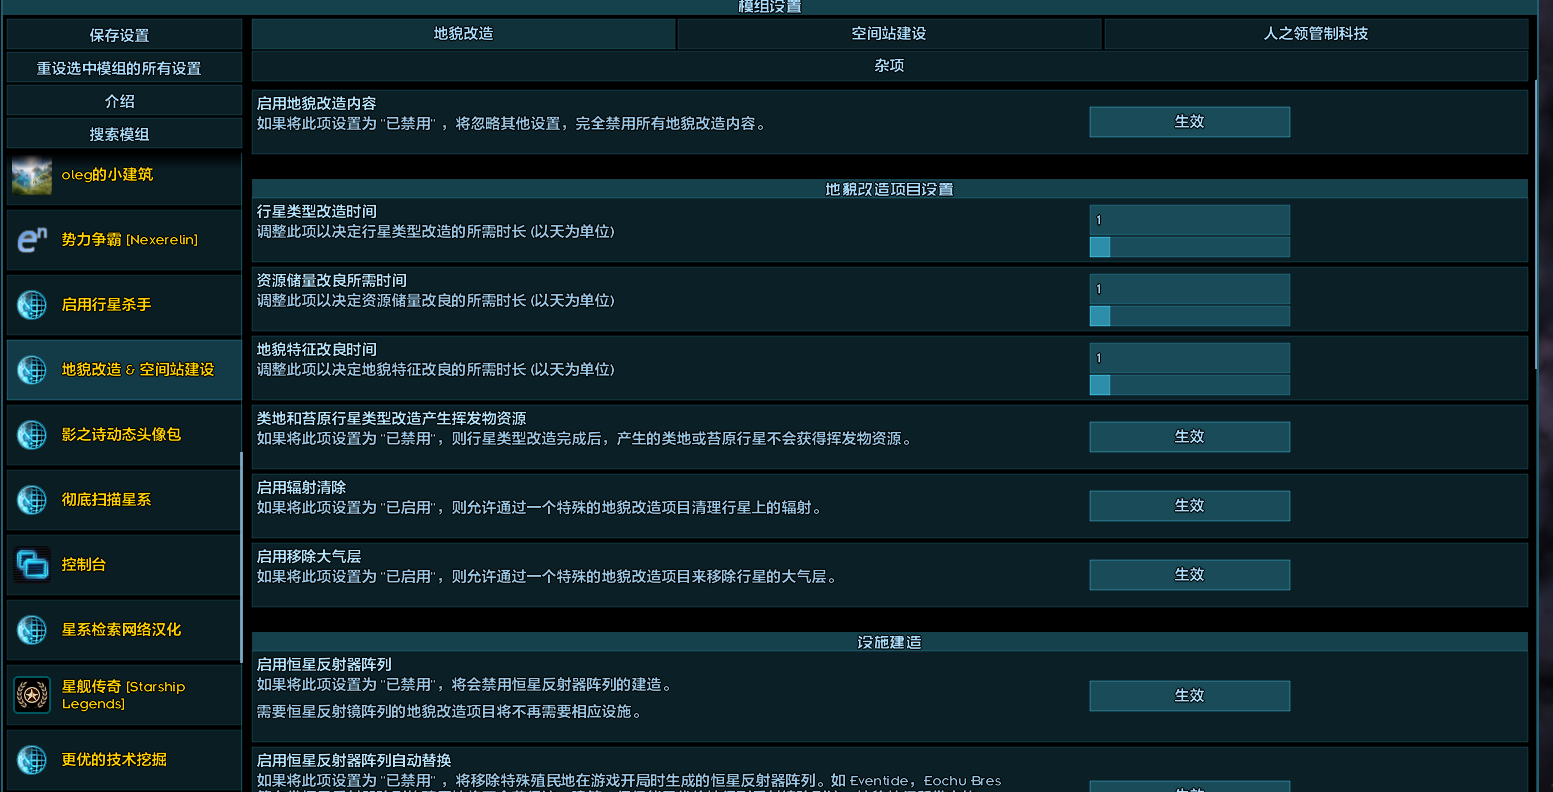
Task: Select the 彻底扫描星系 mod entry
Action: (124, 500)
